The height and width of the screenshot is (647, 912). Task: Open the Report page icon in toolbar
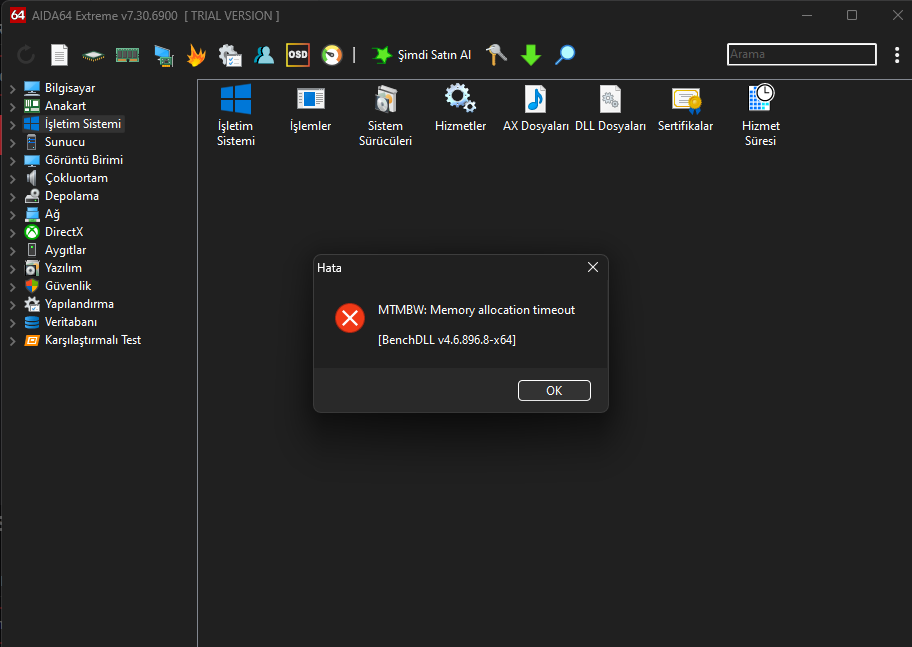(x=59, y=55)
